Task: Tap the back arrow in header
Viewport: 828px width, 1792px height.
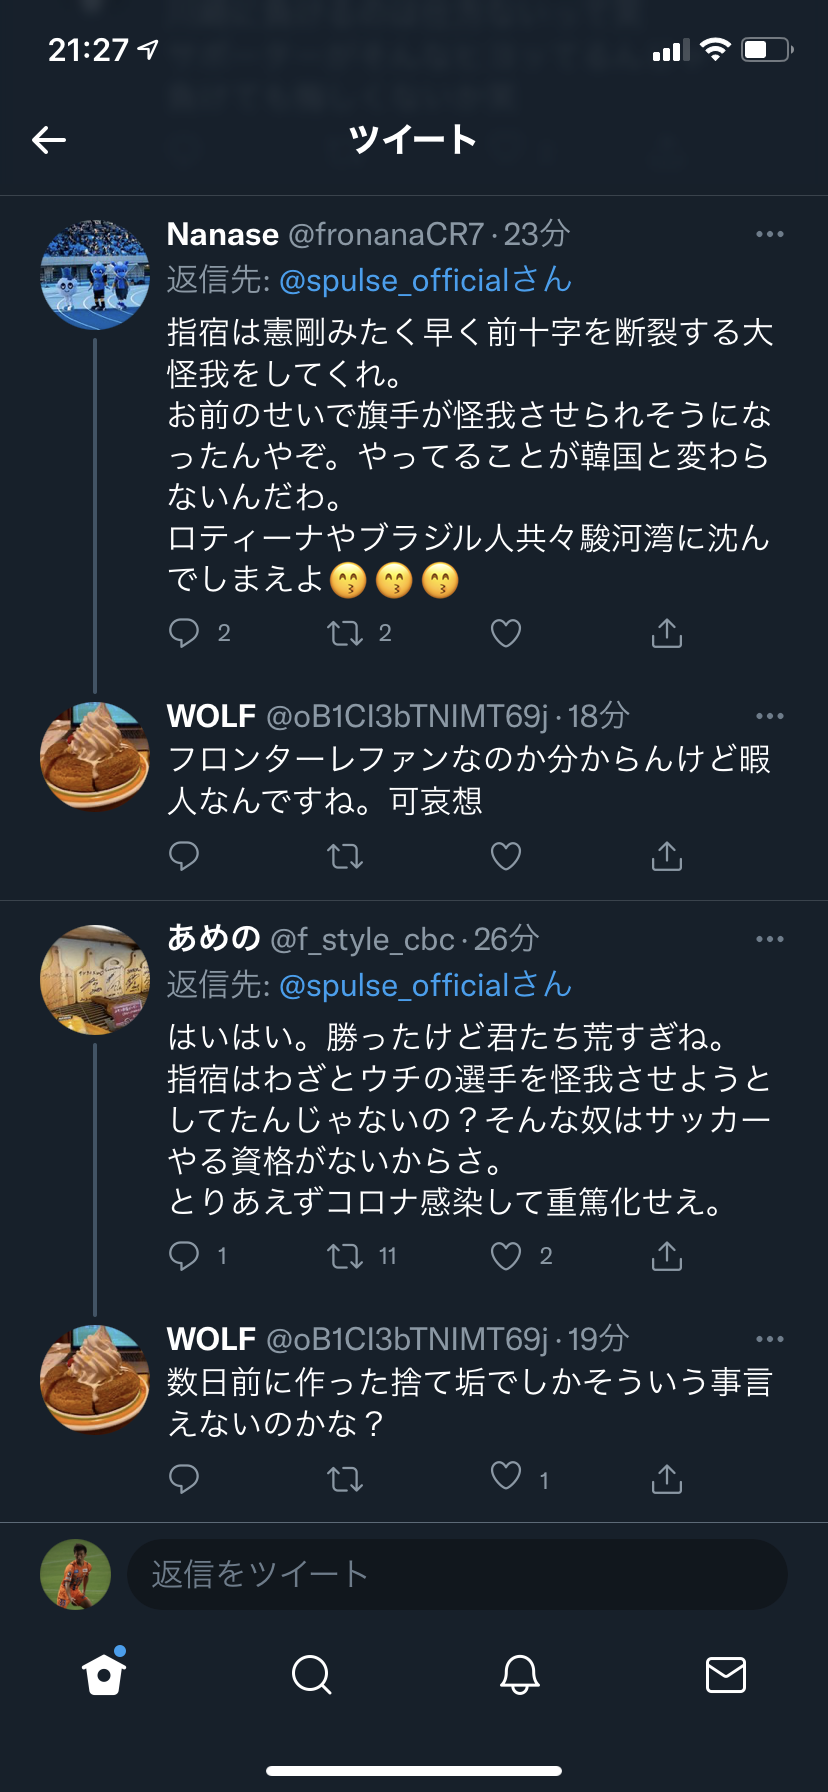Action: coord(49,140)
